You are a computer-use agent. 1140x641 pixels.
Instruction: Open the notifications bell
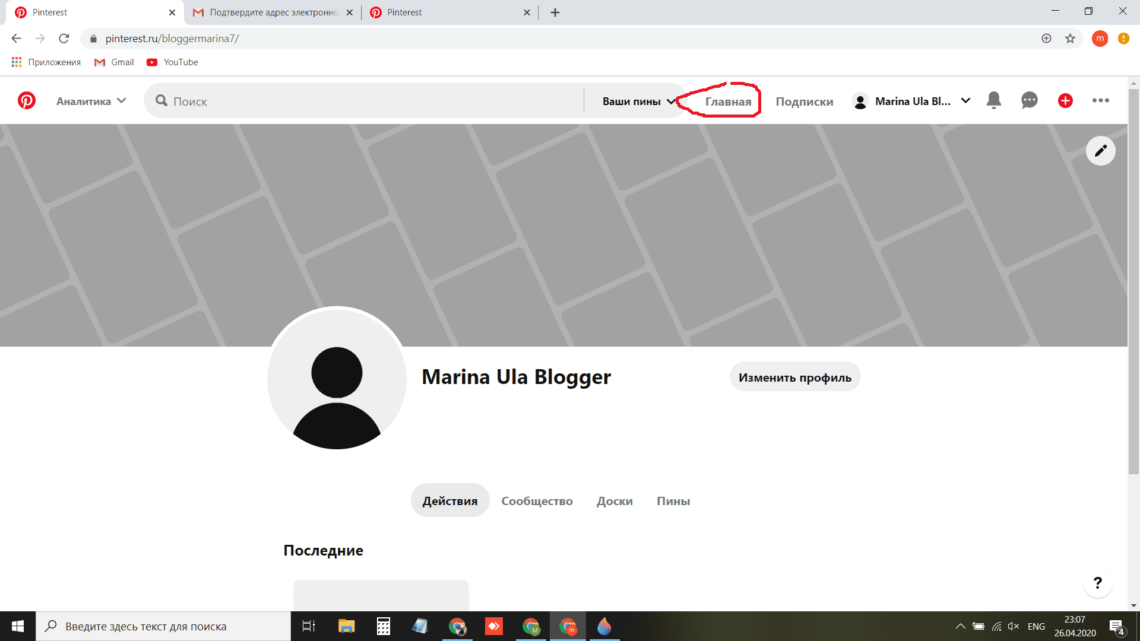tap(994, 100)
